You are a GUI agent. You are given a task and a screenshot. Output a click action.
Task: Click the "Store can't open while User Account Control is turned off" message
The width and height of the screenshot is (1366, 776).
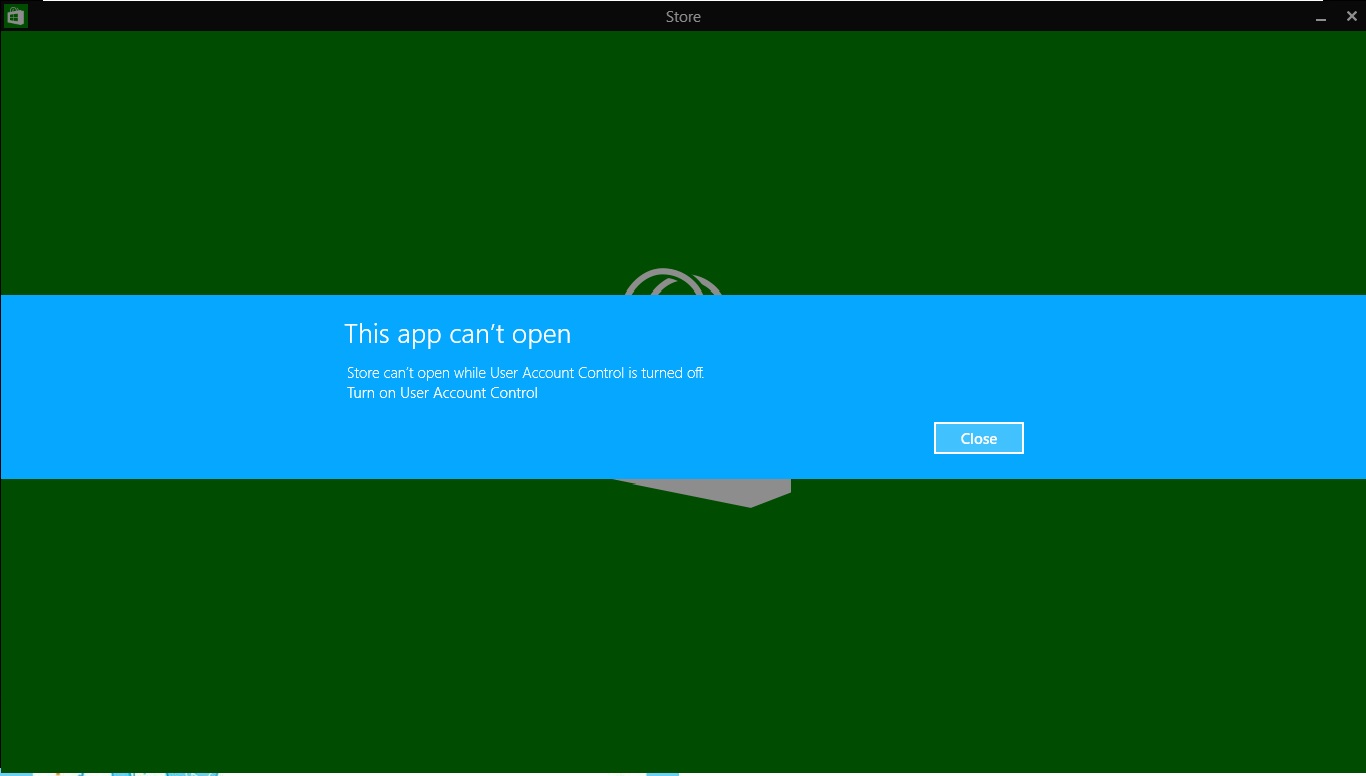click(526, 373)
